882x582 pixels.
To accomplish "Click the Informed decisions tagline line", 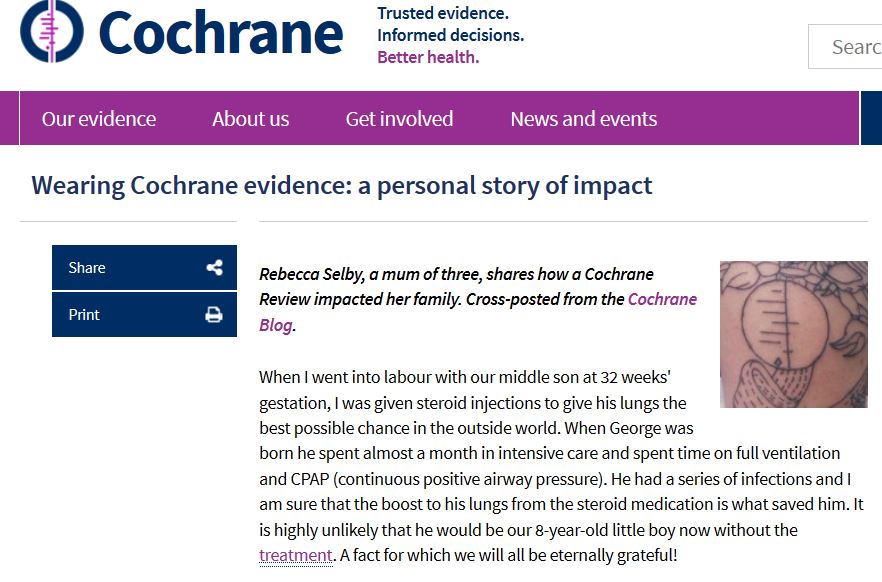I will 451,35.
